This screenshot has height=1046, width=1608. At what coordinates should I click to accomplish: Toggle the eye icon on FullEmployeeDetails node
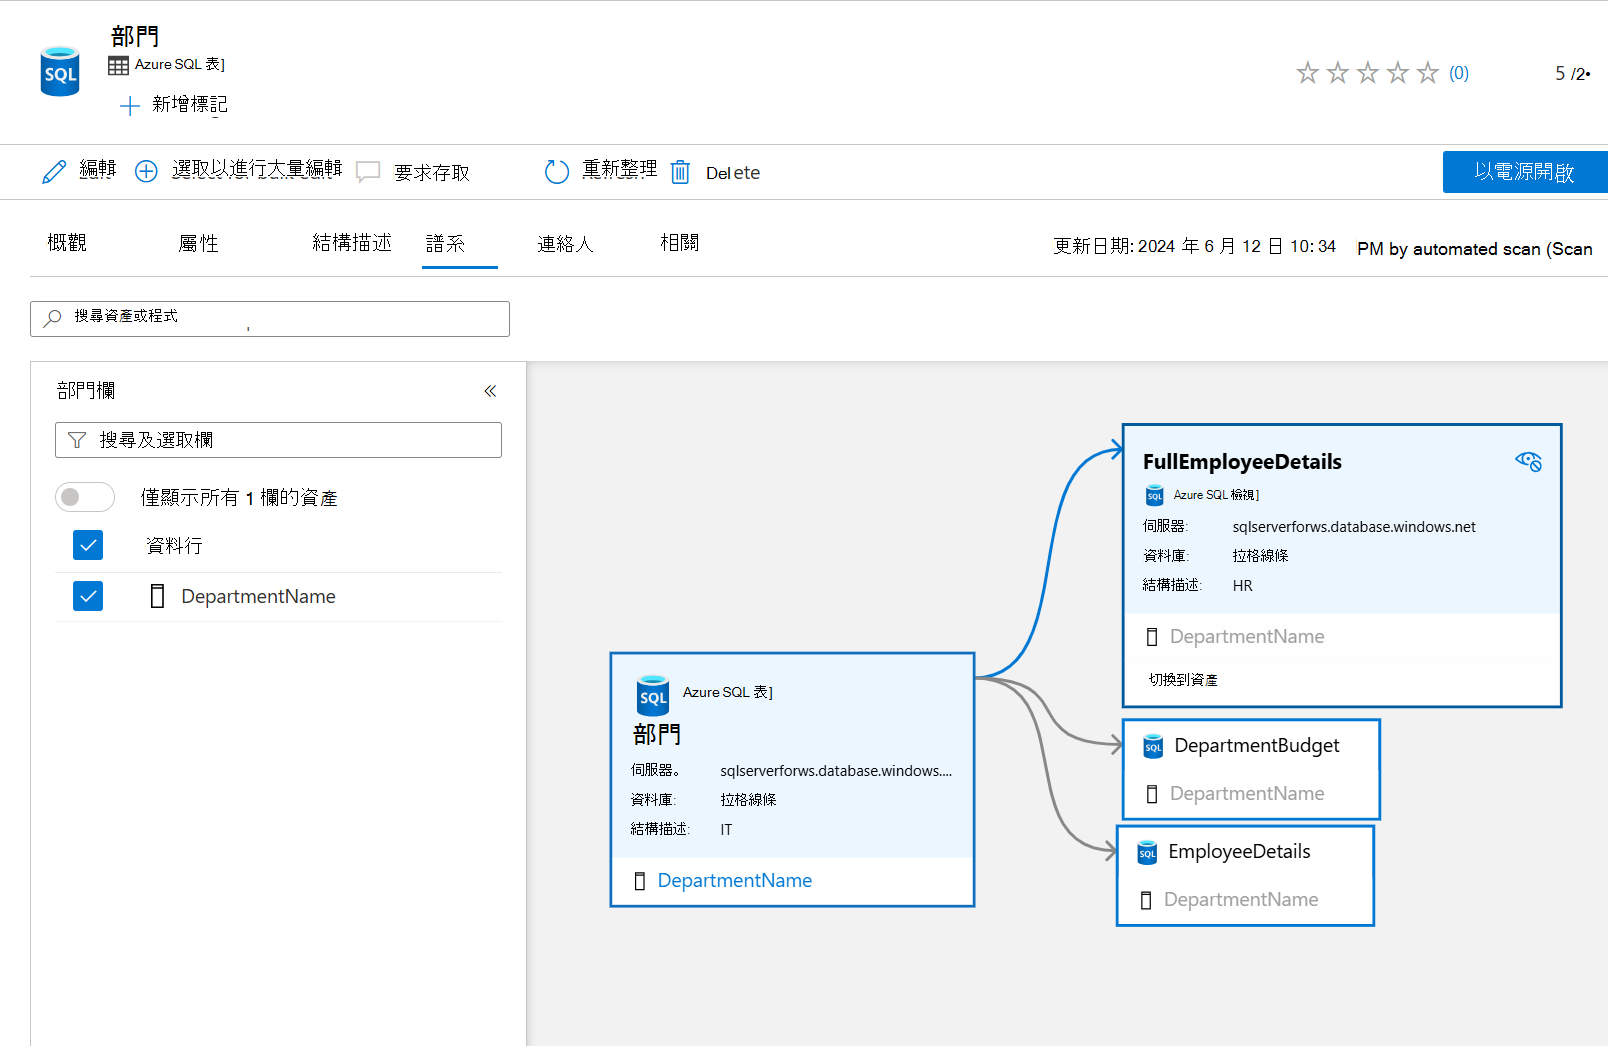[x=1528, y=461]
